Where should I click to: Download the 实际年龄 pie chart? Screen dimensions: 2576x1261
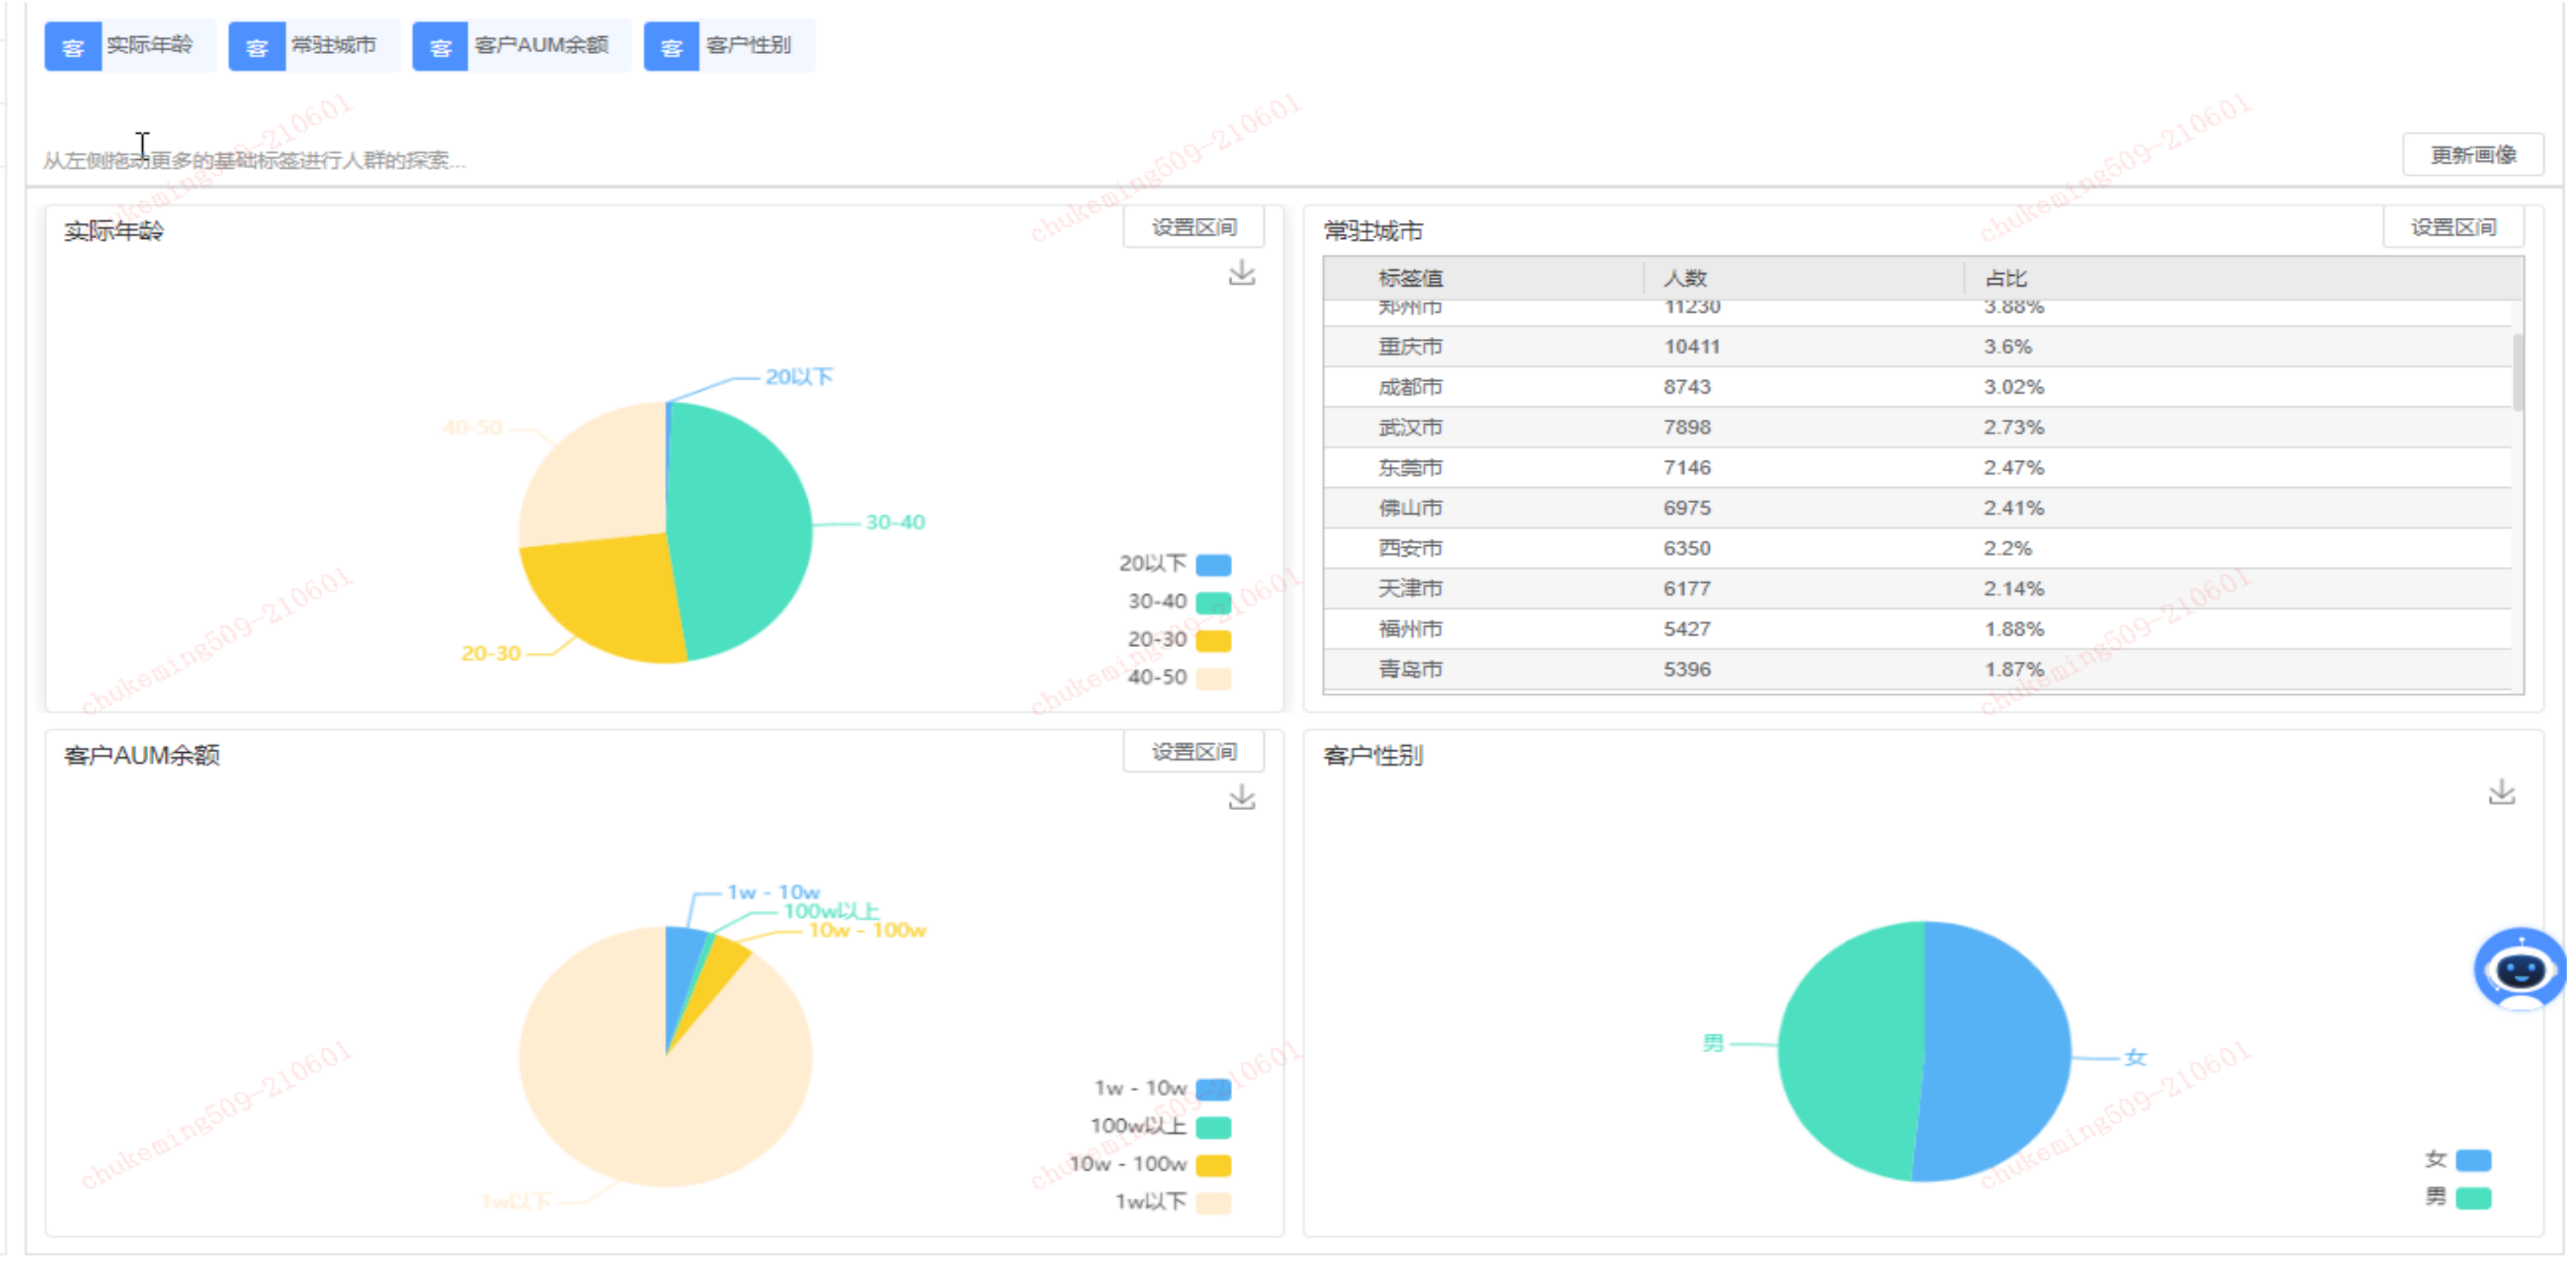point(1241,273)
